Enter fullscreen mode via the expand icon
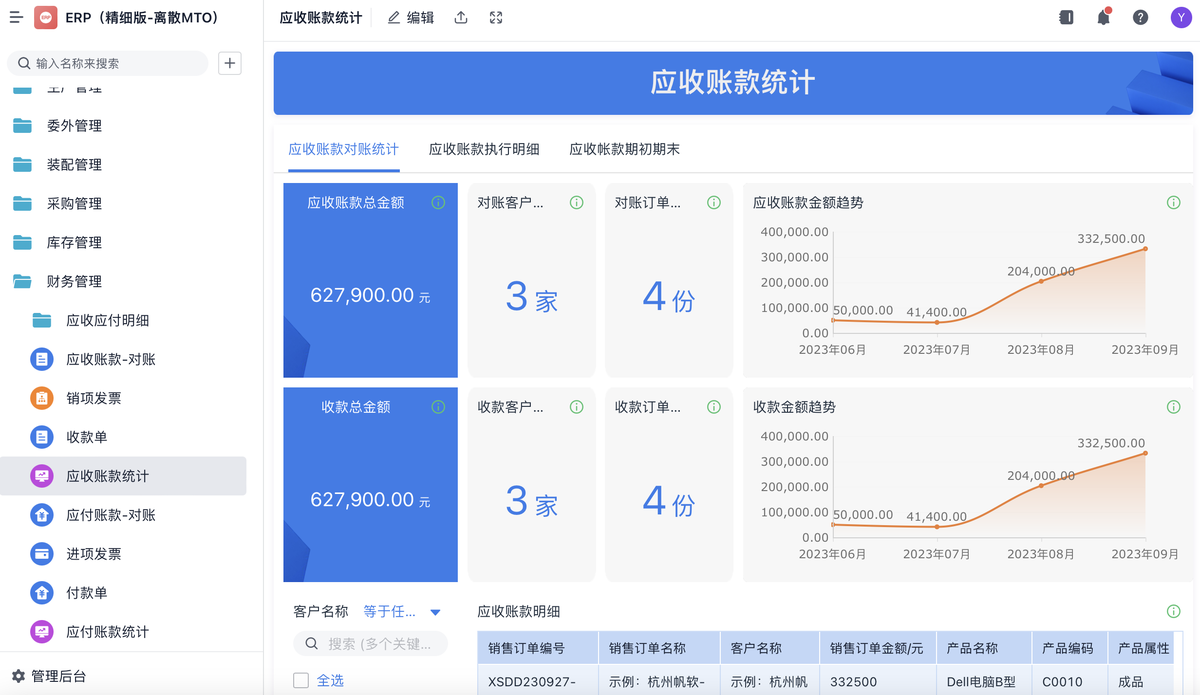The height and width of the screenshot is (695, 1200). 496,18
